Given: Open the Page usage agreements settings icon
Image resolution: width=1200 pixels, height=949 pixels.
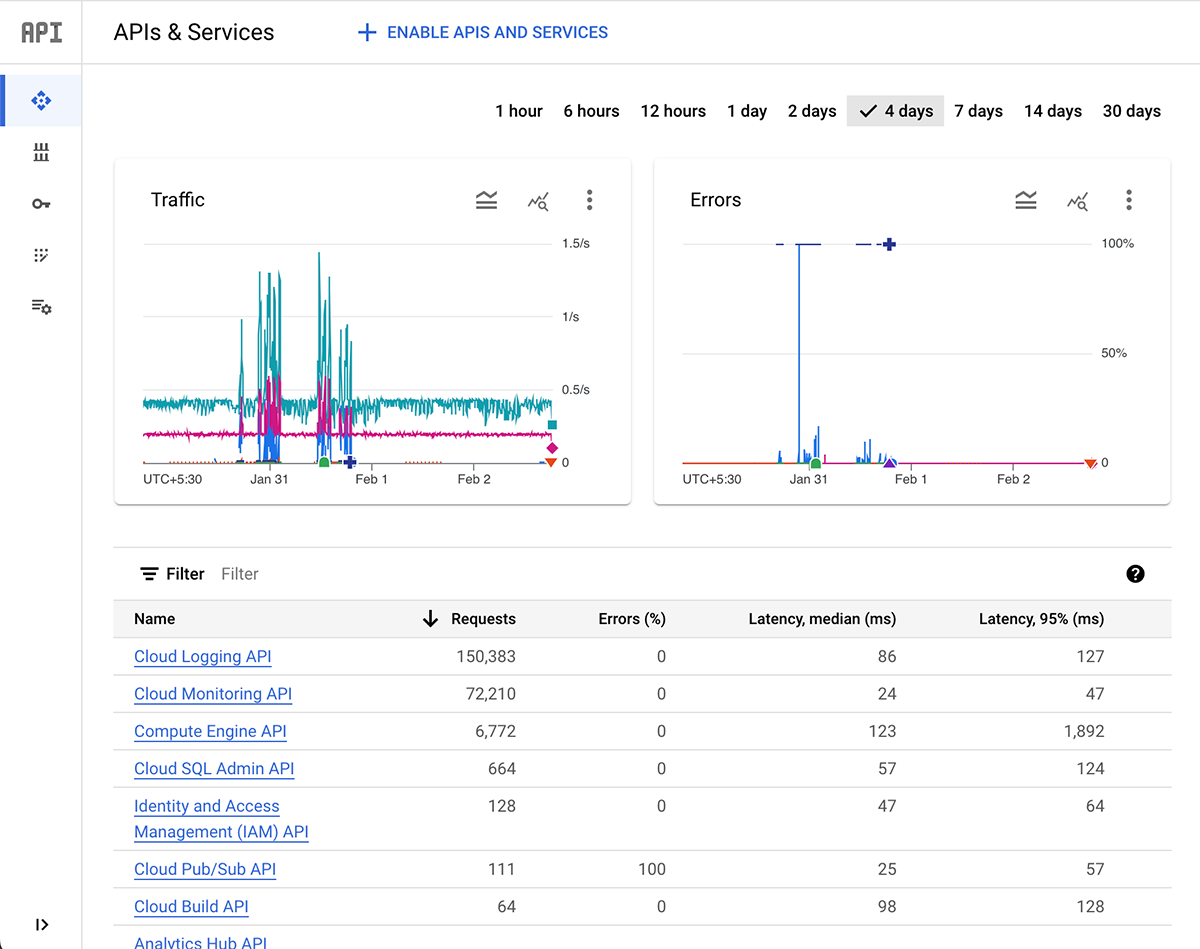Looking at the screenshot, I should coord(41,307).
